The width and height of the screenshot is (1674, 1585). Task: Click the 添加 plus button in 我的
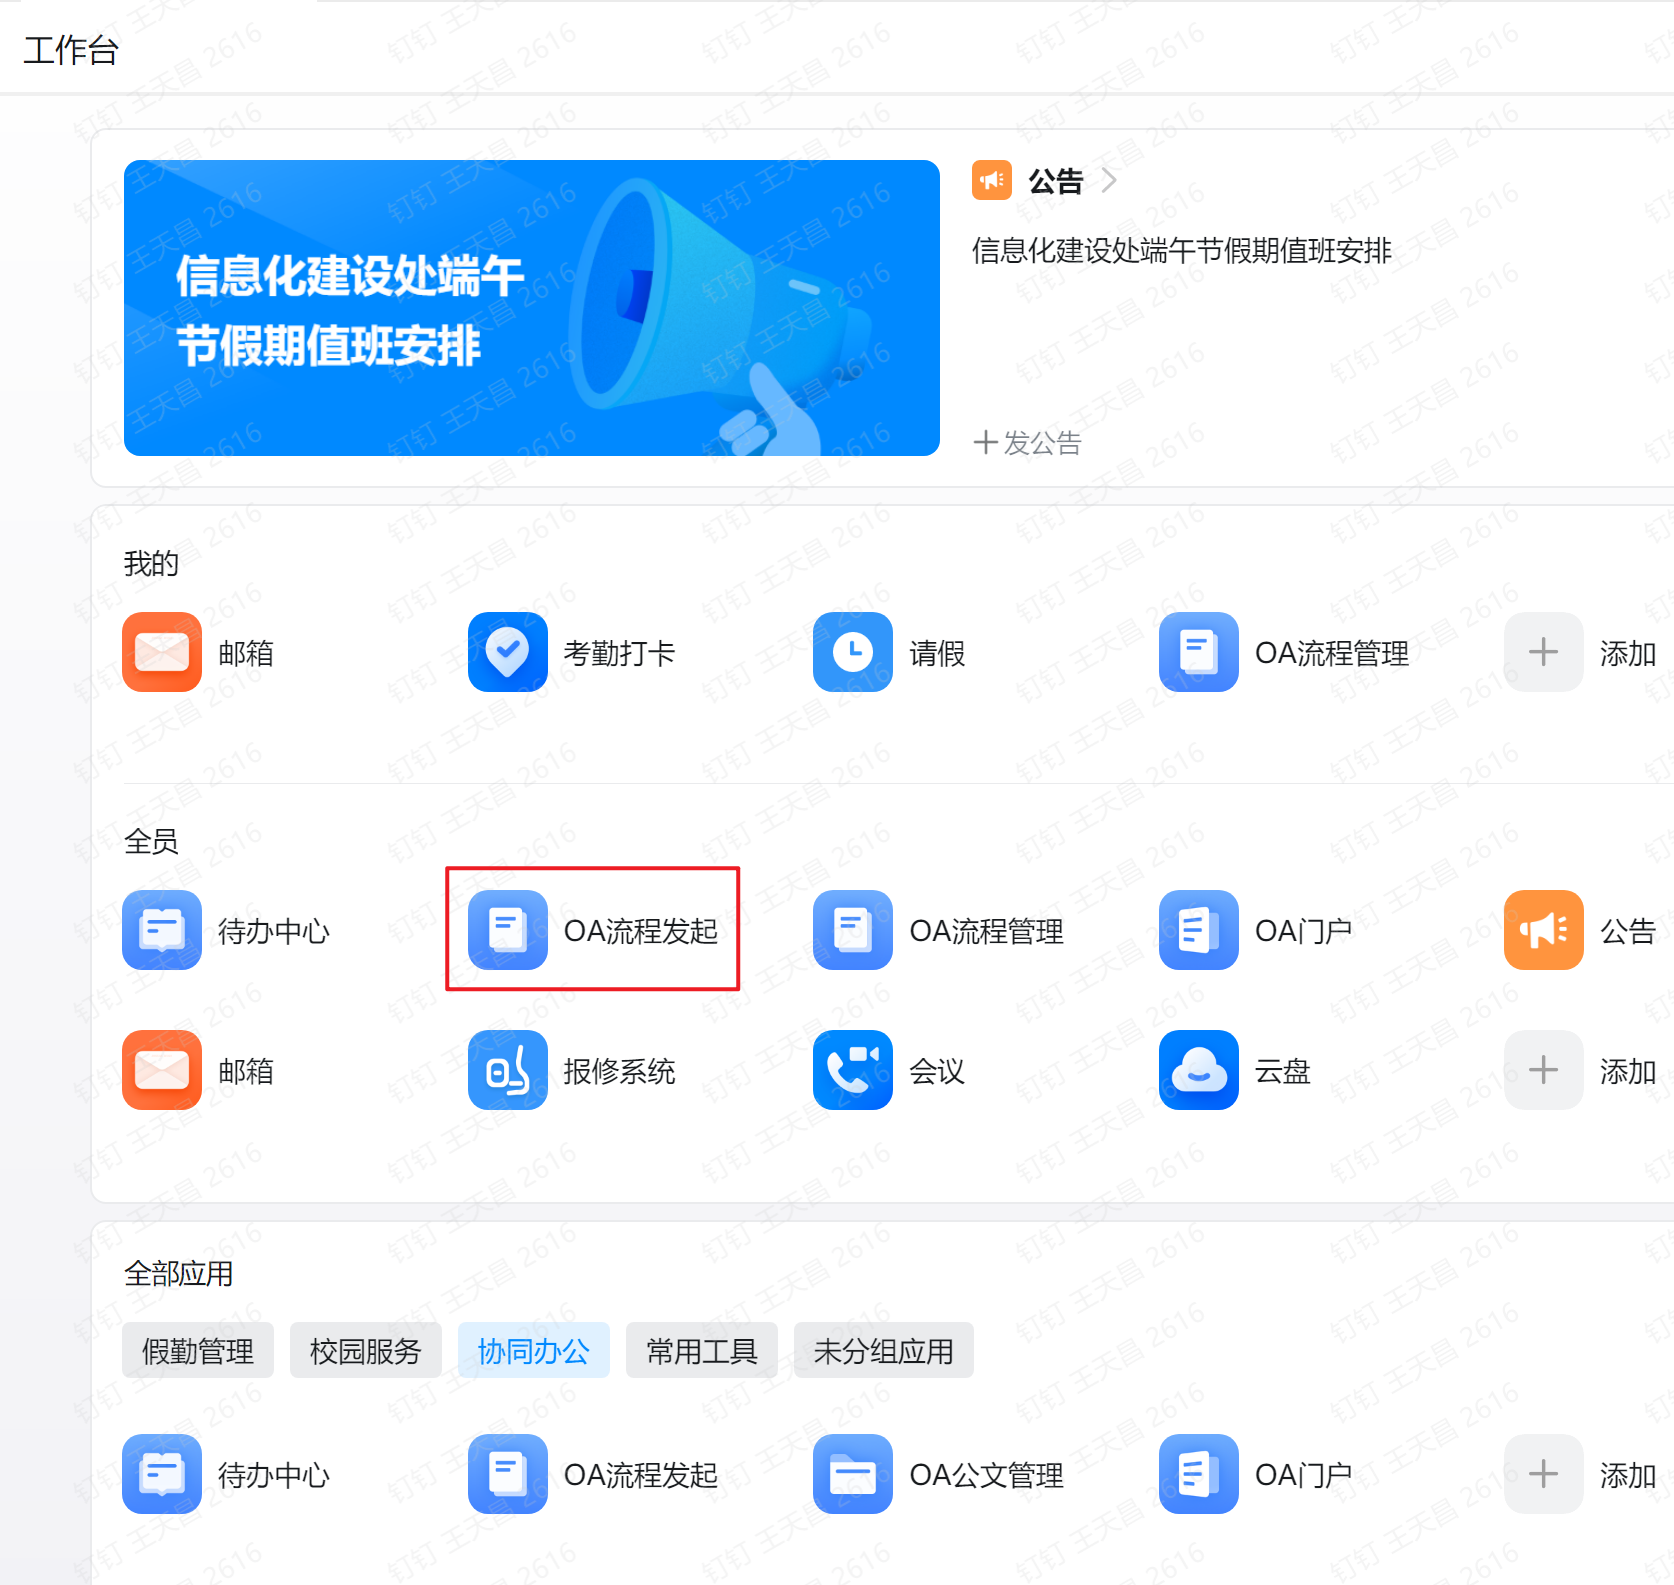tap(1543, 652)
